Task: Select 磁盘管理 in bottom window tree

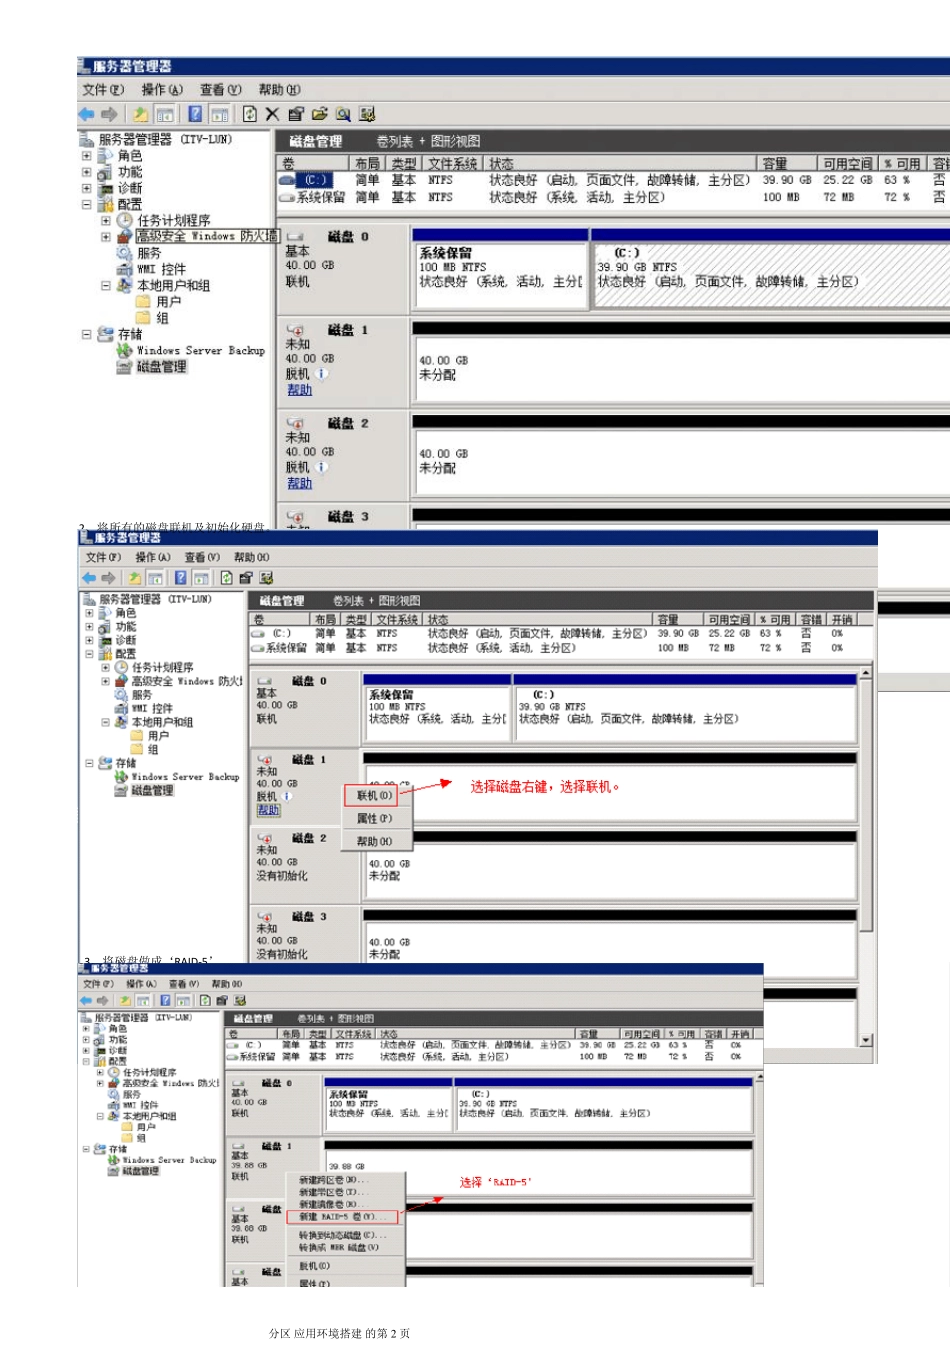Action: pyautogui.click(x=141, y=1171)
